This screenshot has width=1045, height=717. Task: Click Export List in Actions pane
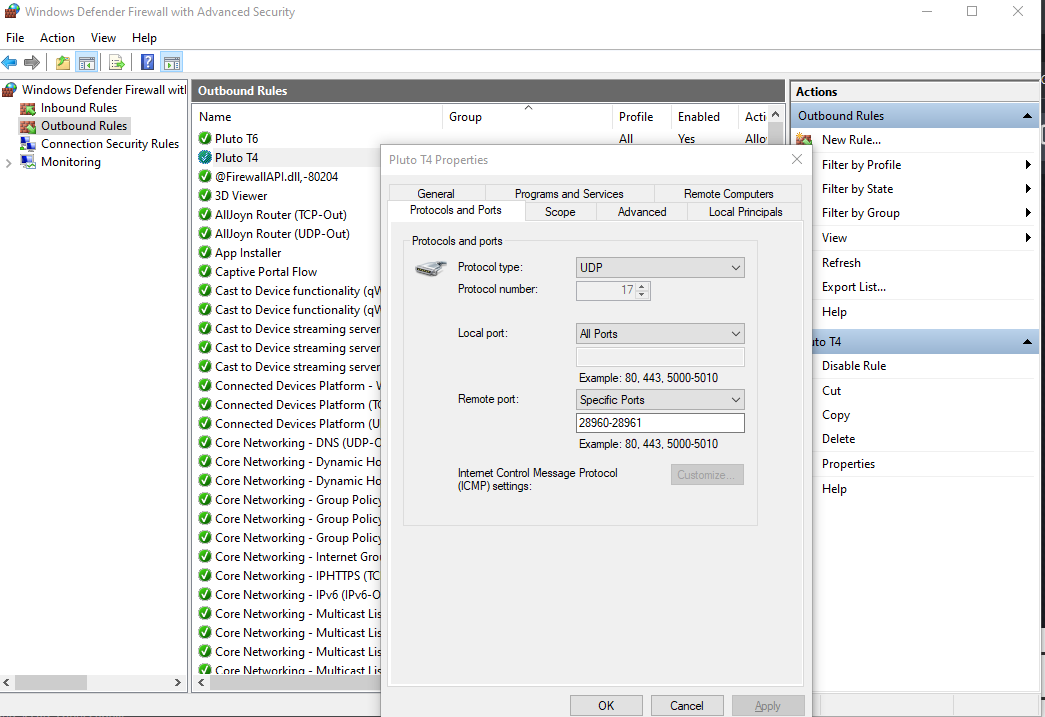coord(854,287)
